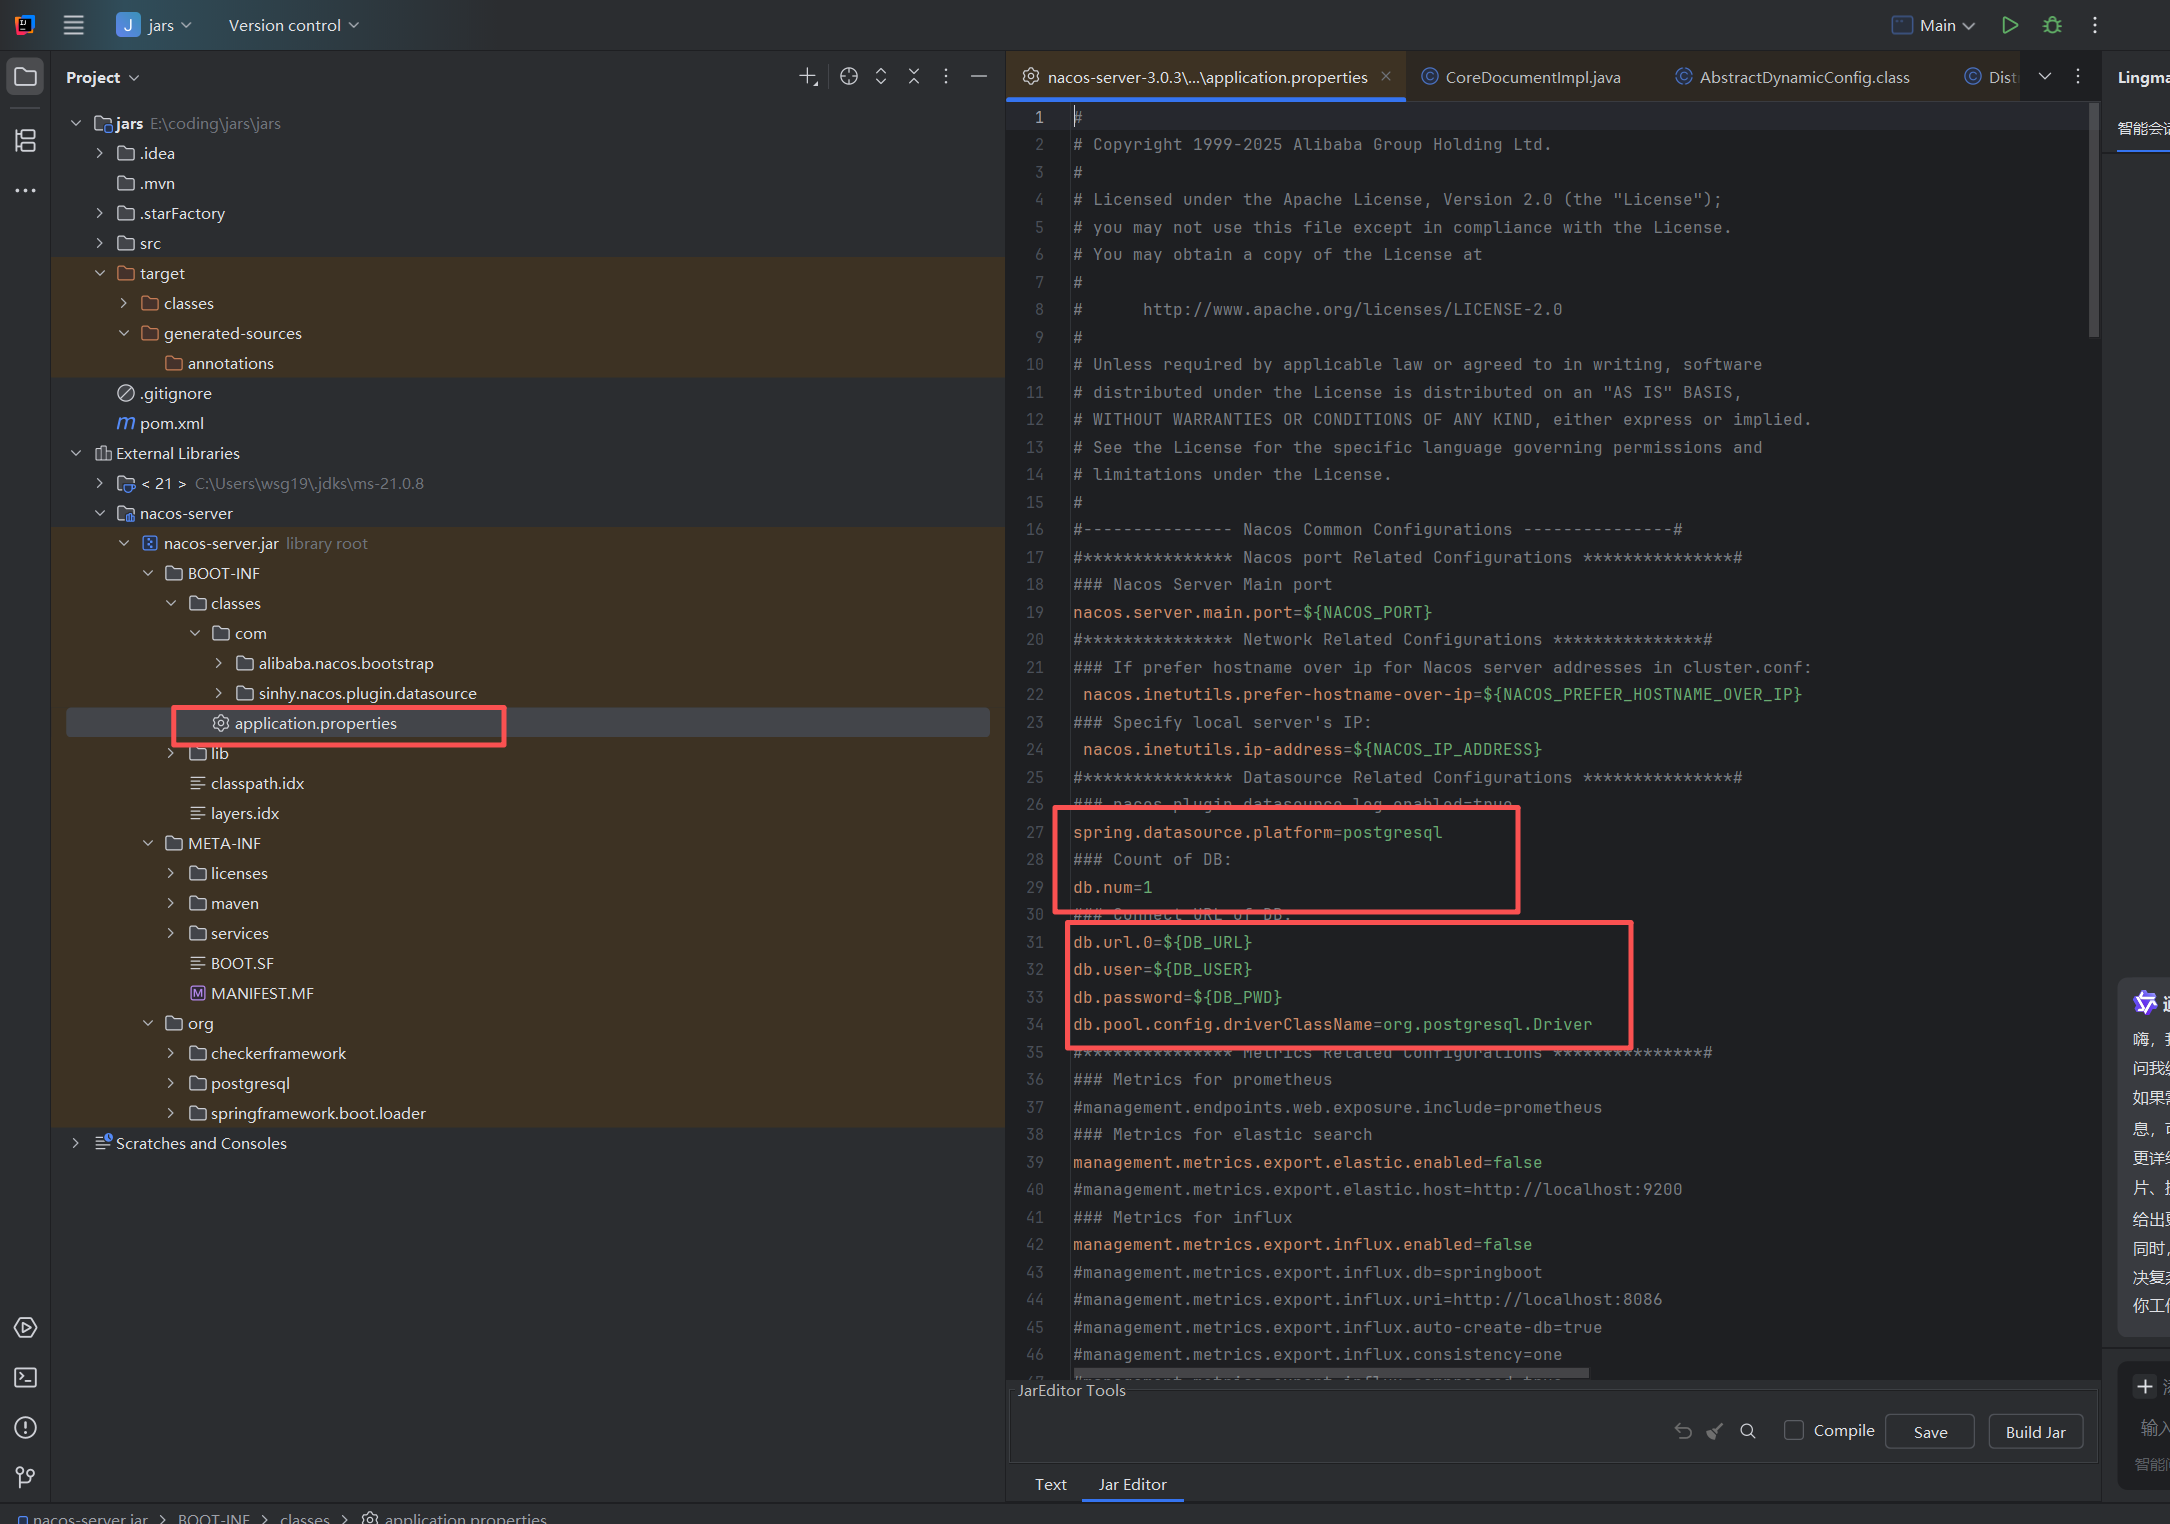2170x1524 pixels.
Task: Undo changes in JarEditor Tools
Action: pos(1684,1431)
